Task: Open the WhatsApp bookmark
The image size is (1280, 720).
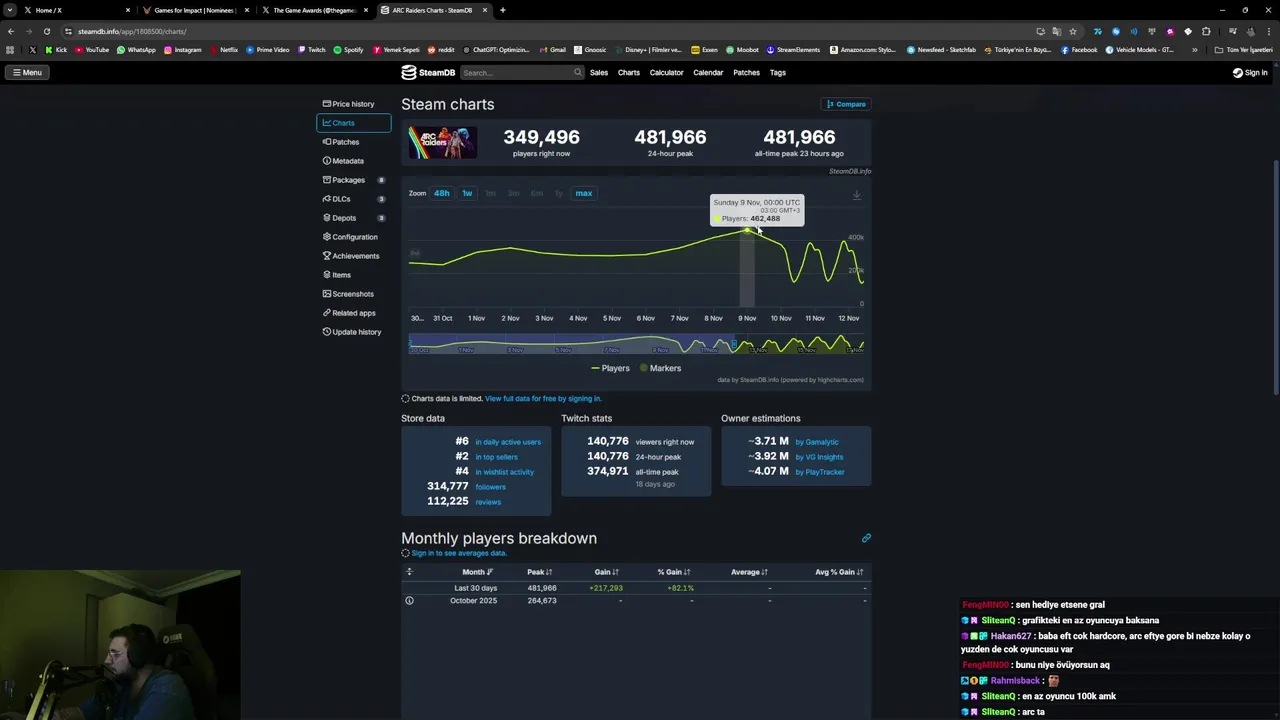Action: (136, 50)
